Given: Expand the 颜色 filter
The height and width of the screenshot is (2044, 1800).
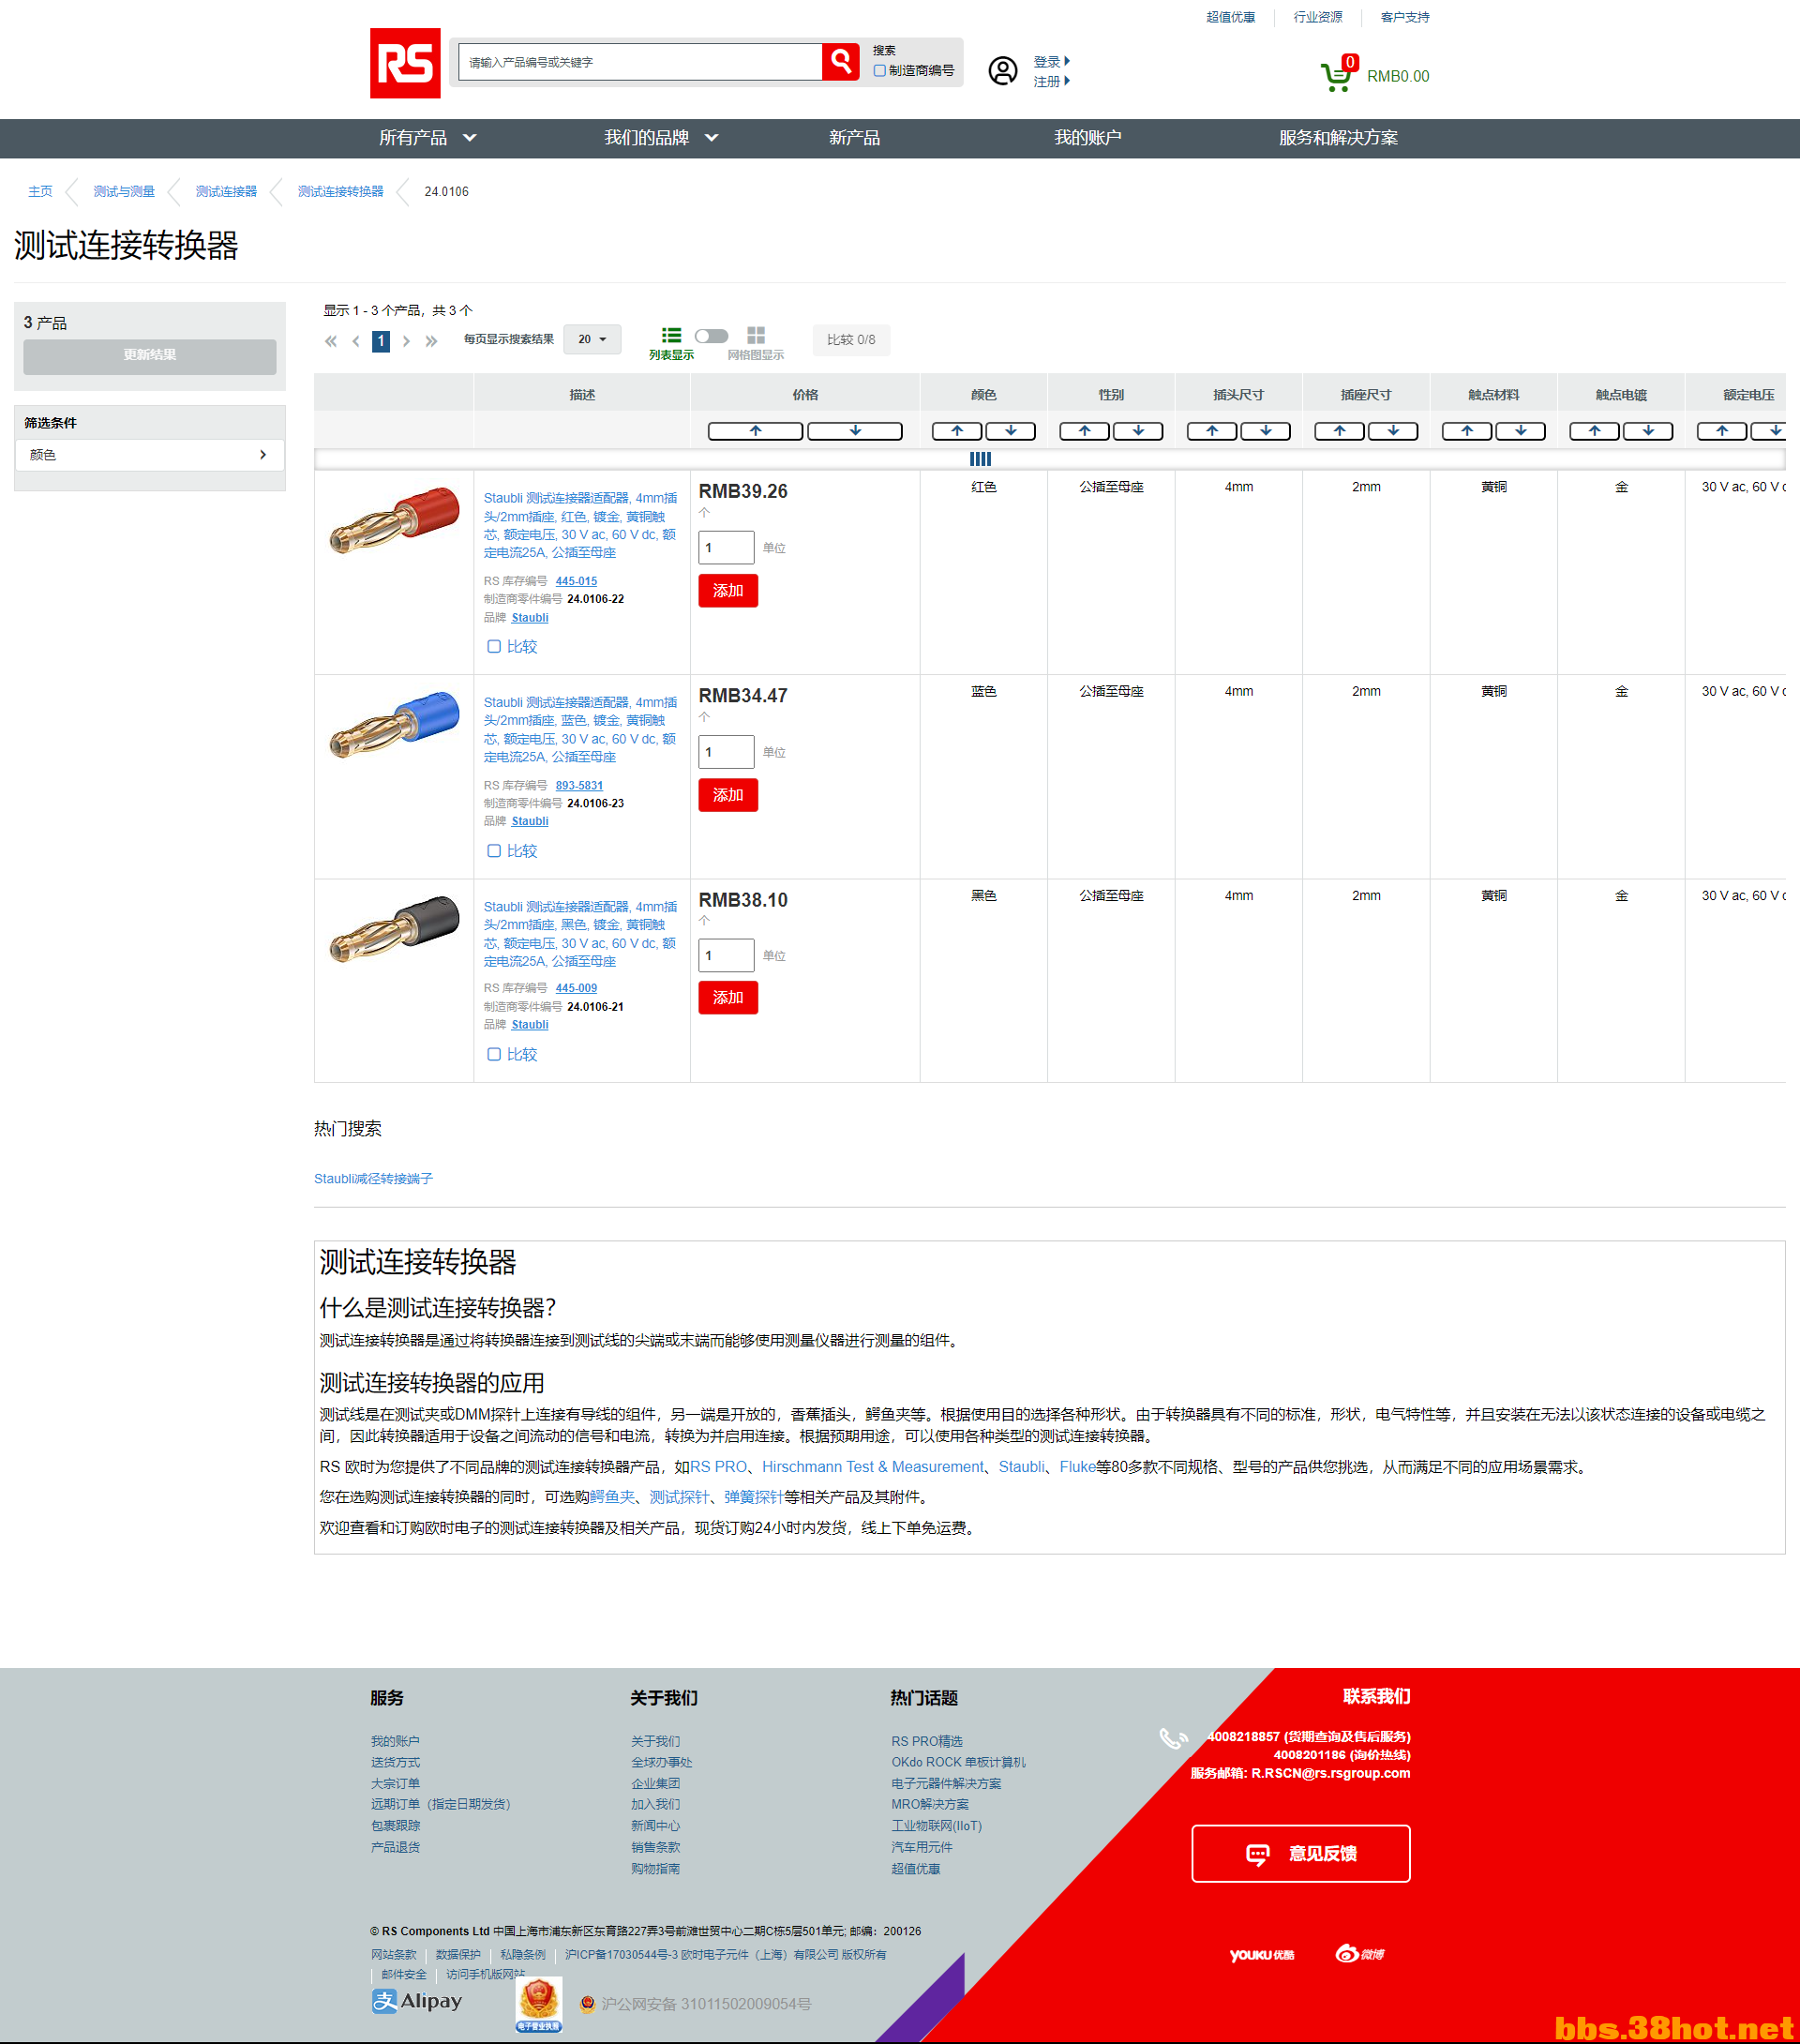Looking at the screenshot, I should pos(150,455).
